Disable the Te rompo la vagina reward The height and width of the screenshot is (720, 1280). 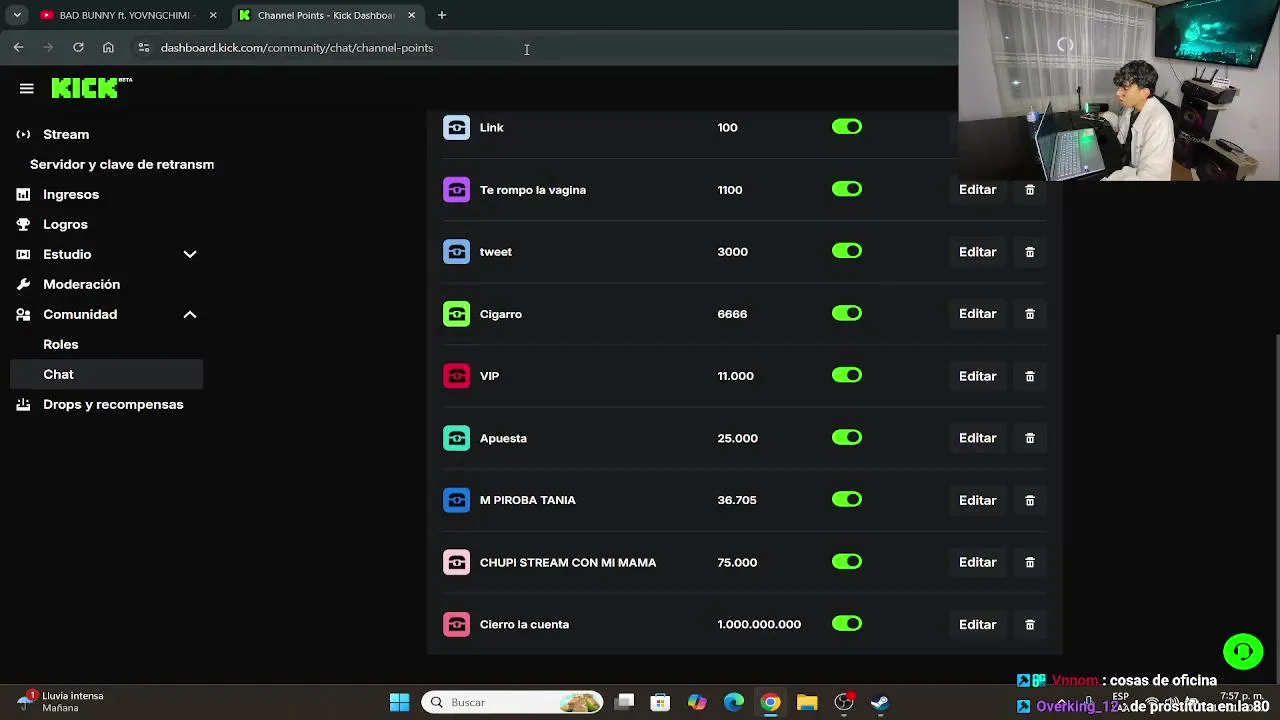click(x=847, y=189)
